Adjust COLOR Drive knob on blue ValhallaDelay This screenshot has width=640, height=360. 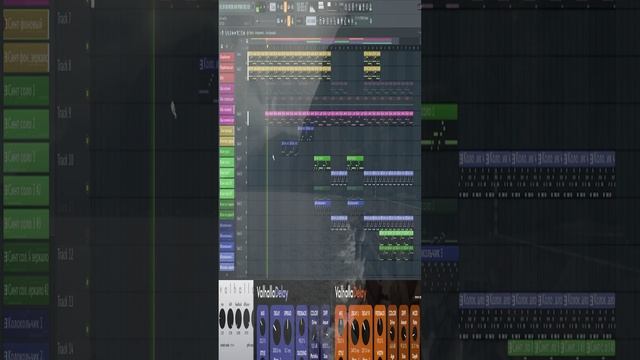[314, 334]
